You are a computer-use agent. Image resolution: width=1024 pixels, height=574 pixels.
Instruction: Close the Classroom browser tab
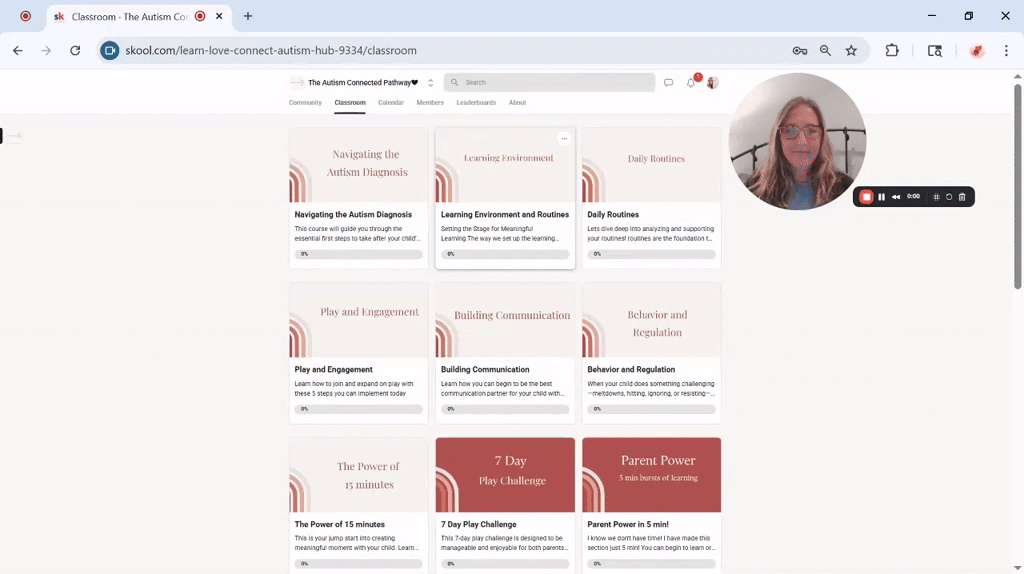point(219,16)
